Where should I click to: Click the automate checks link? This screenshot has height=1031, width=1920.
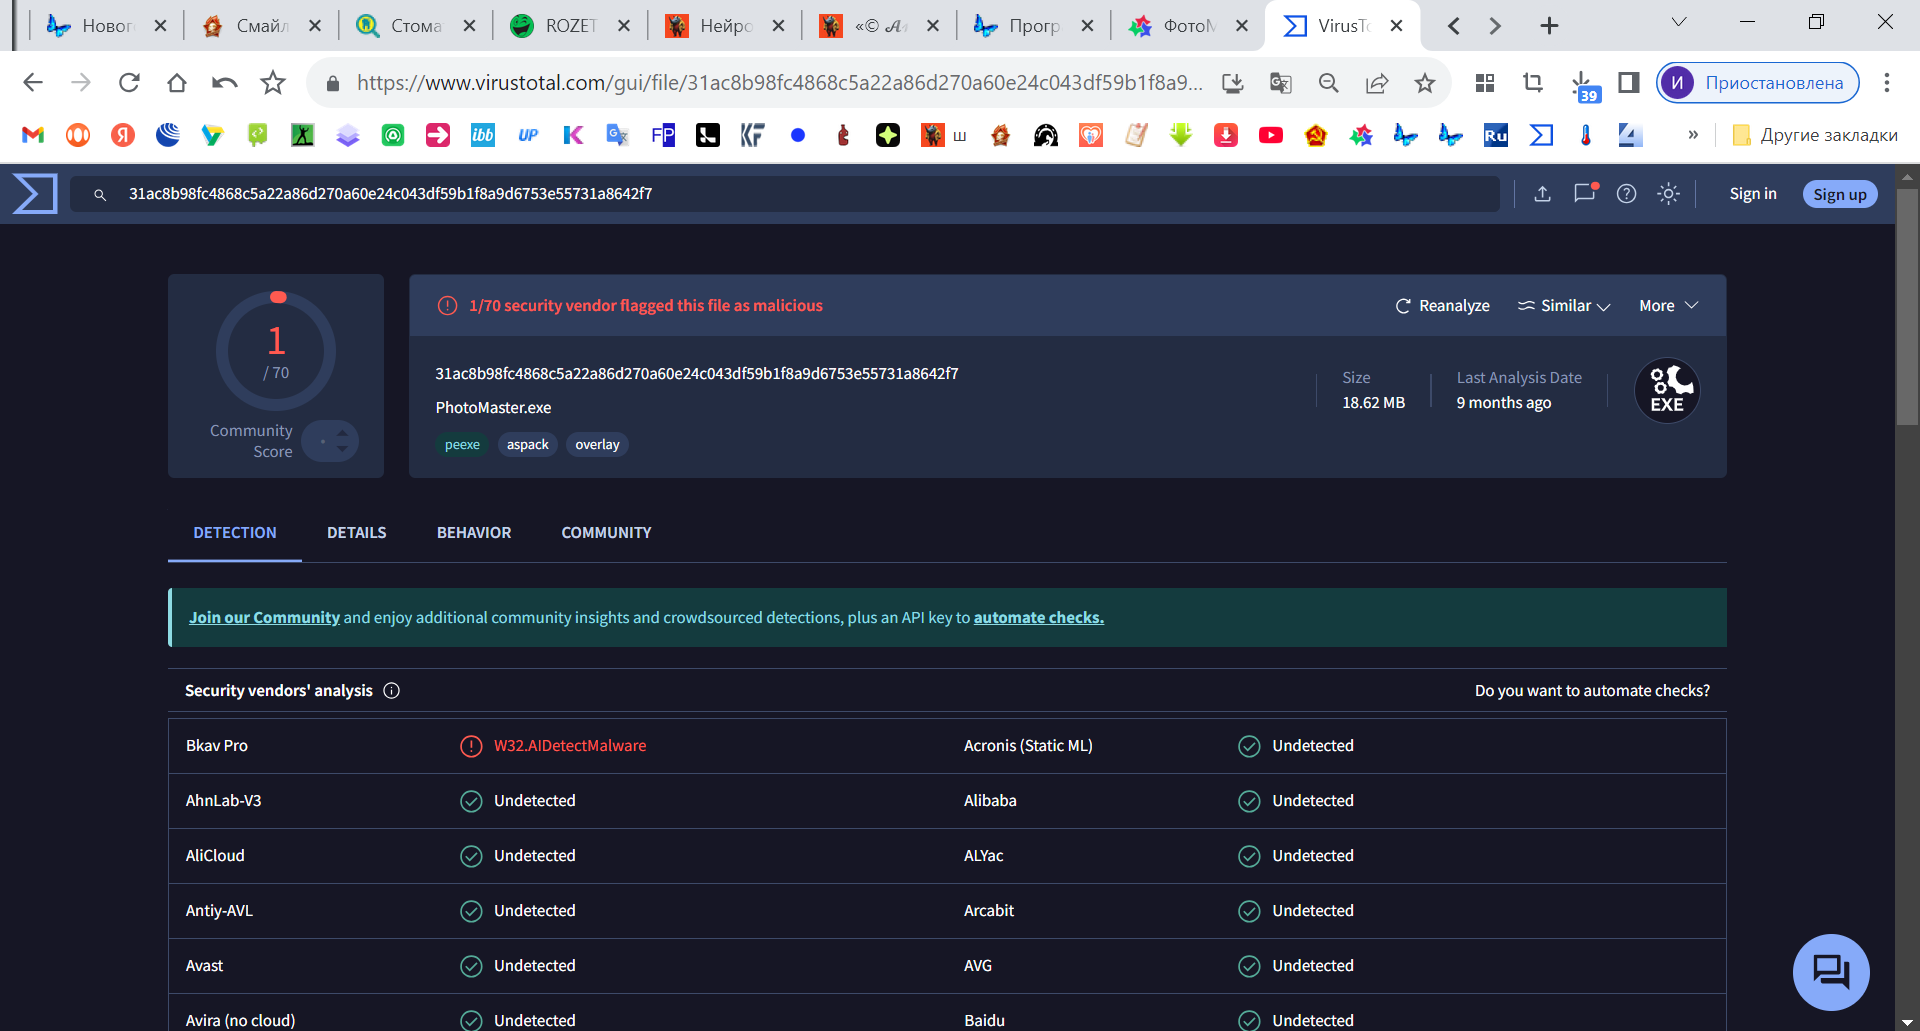point(1039,618)
